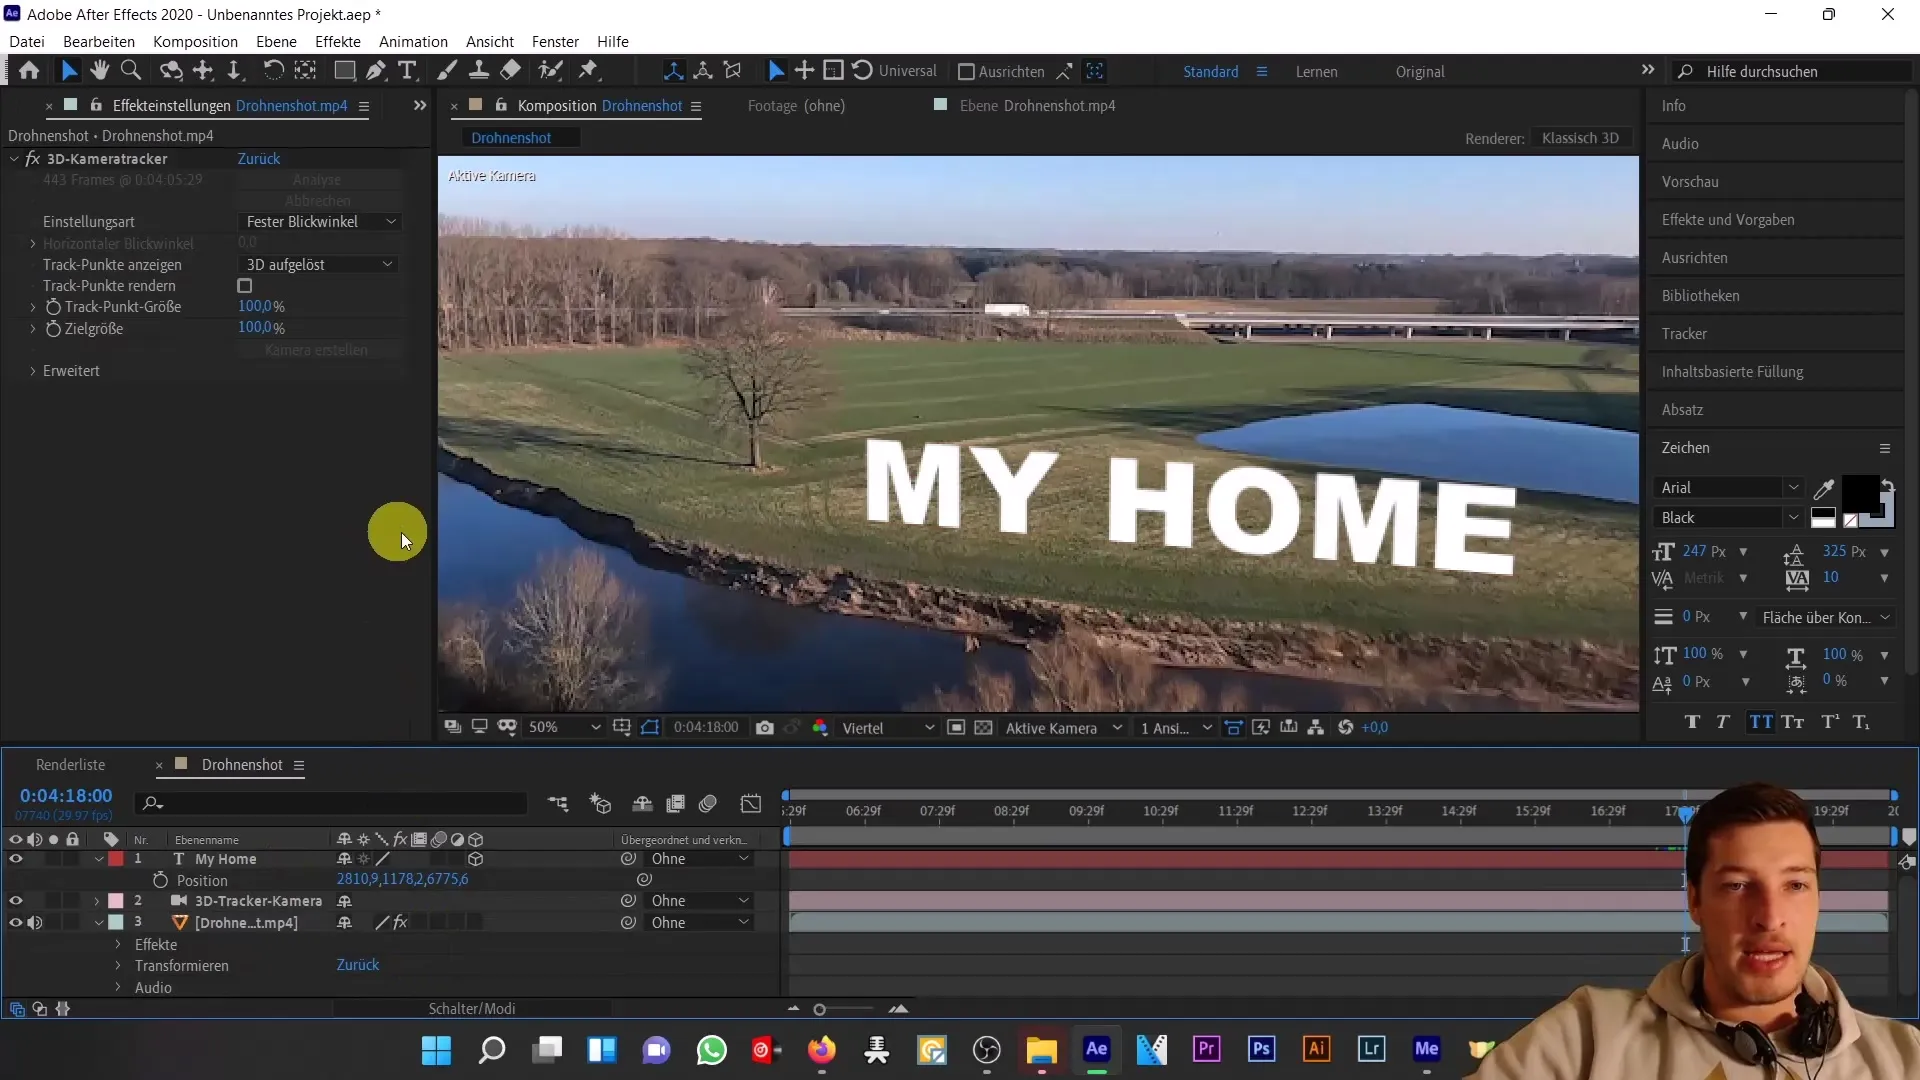Open the Effekte und Vorgaben panel

point(1728,220)
